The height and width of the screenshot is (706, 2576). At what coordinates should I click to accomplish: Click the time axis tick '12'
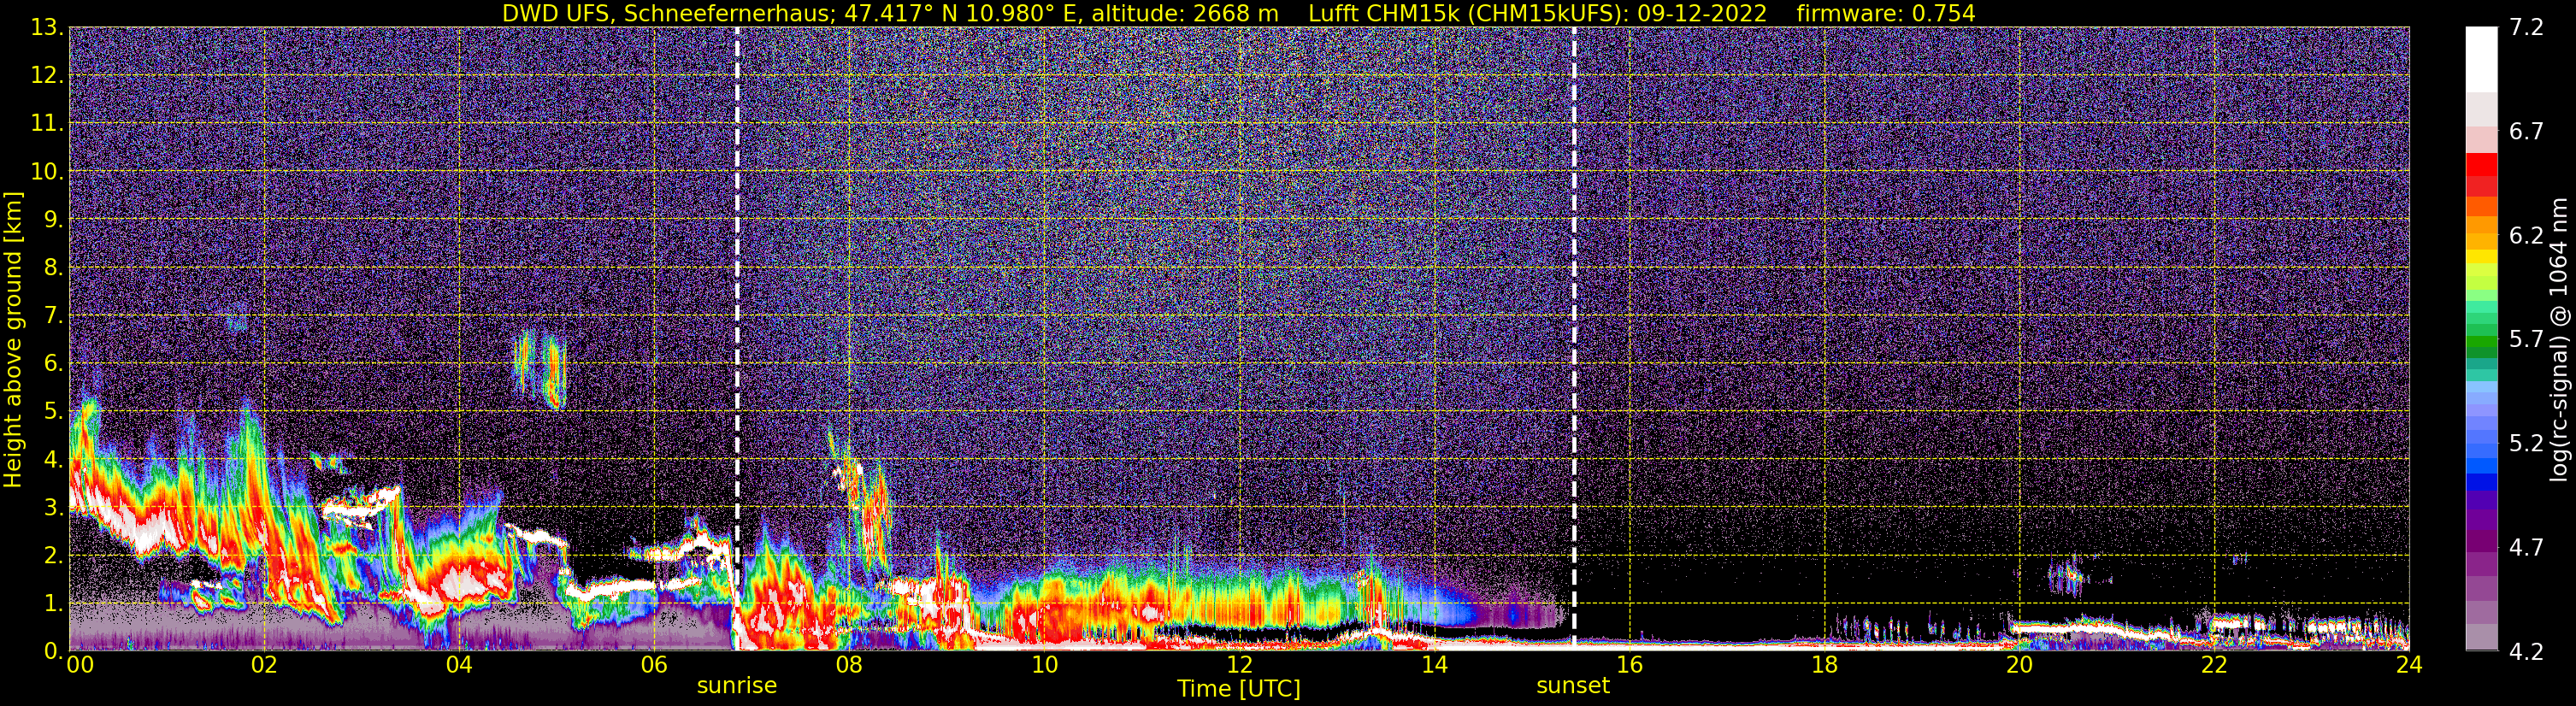point(1239,665)
